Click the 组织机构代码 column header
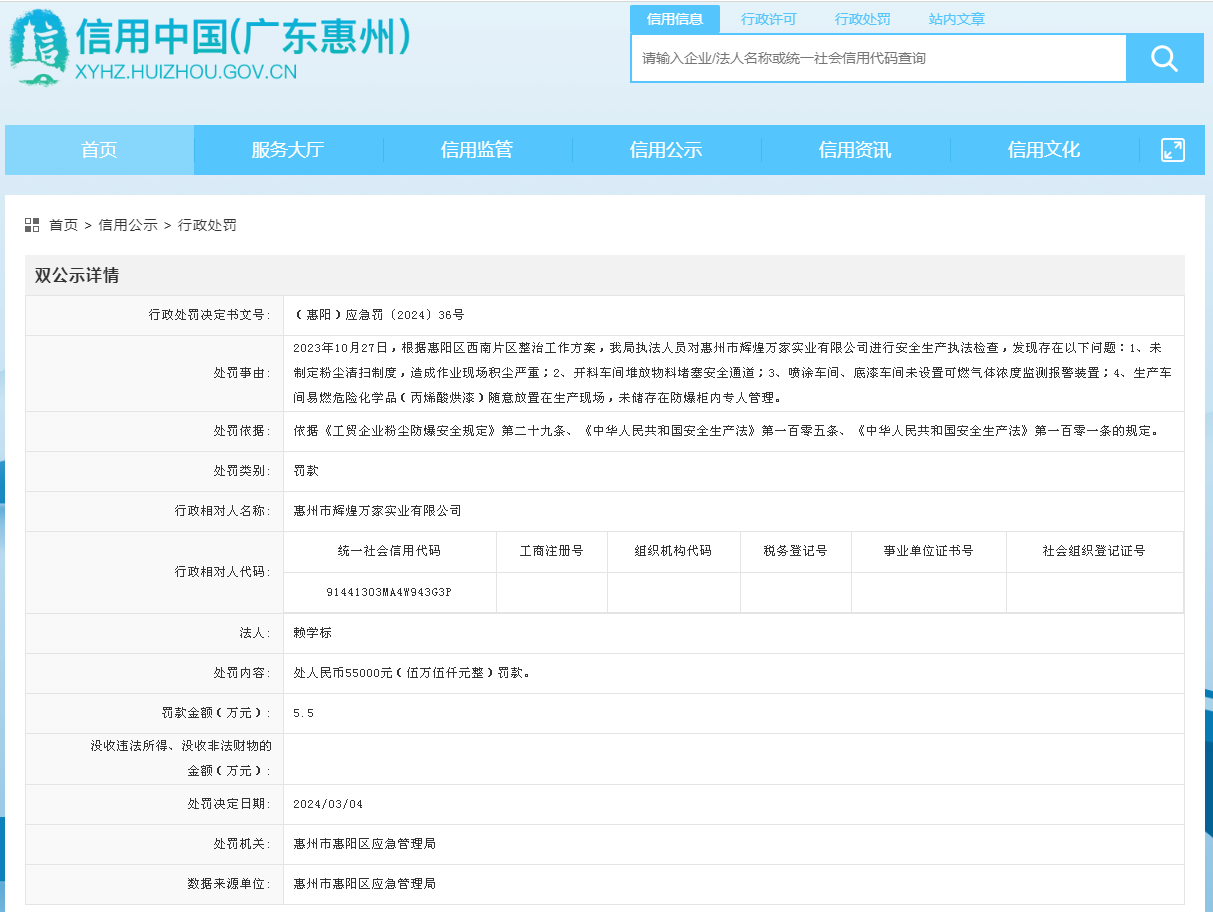Image resolution: width=1213 pixels, height=912 pixels. 673,551
